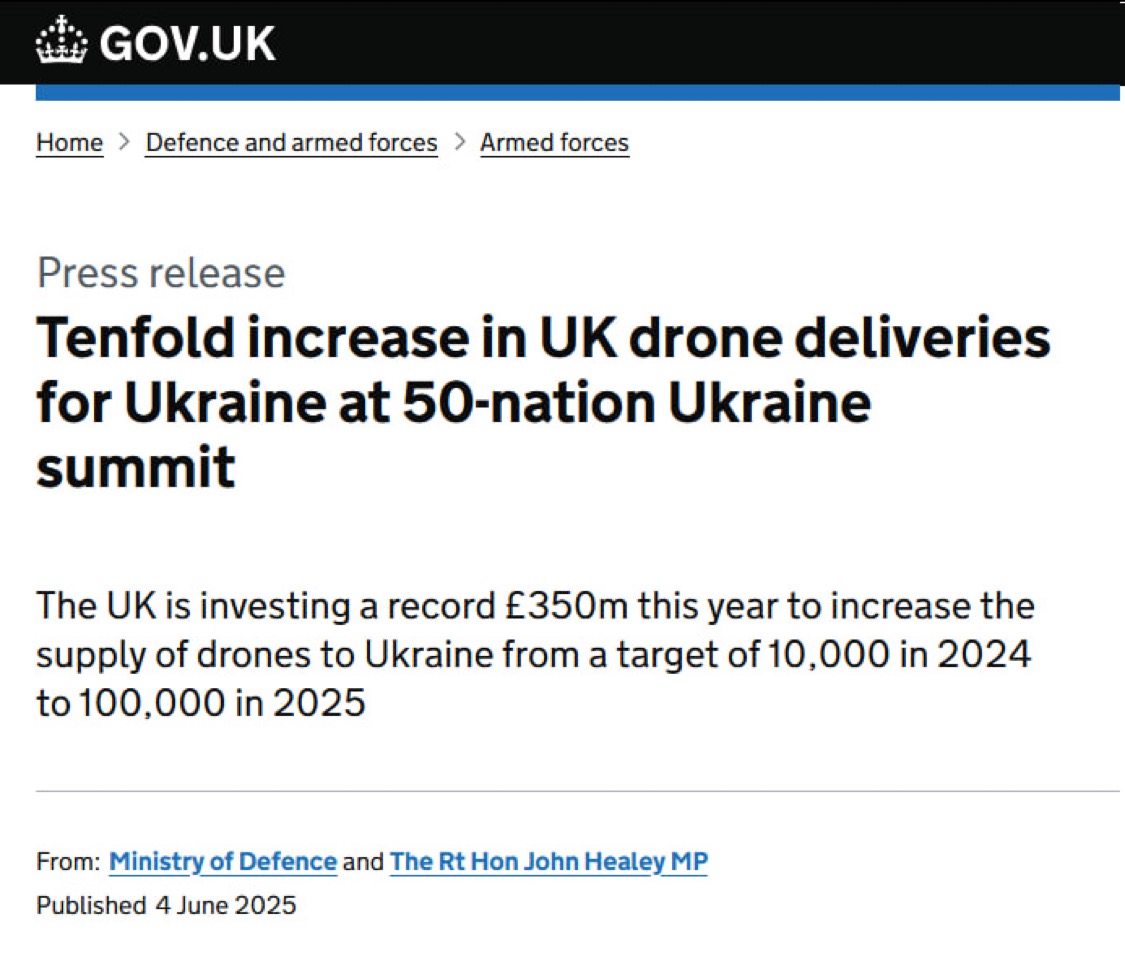Click the Published 4 June 2025 date

[x=166, y=906]
